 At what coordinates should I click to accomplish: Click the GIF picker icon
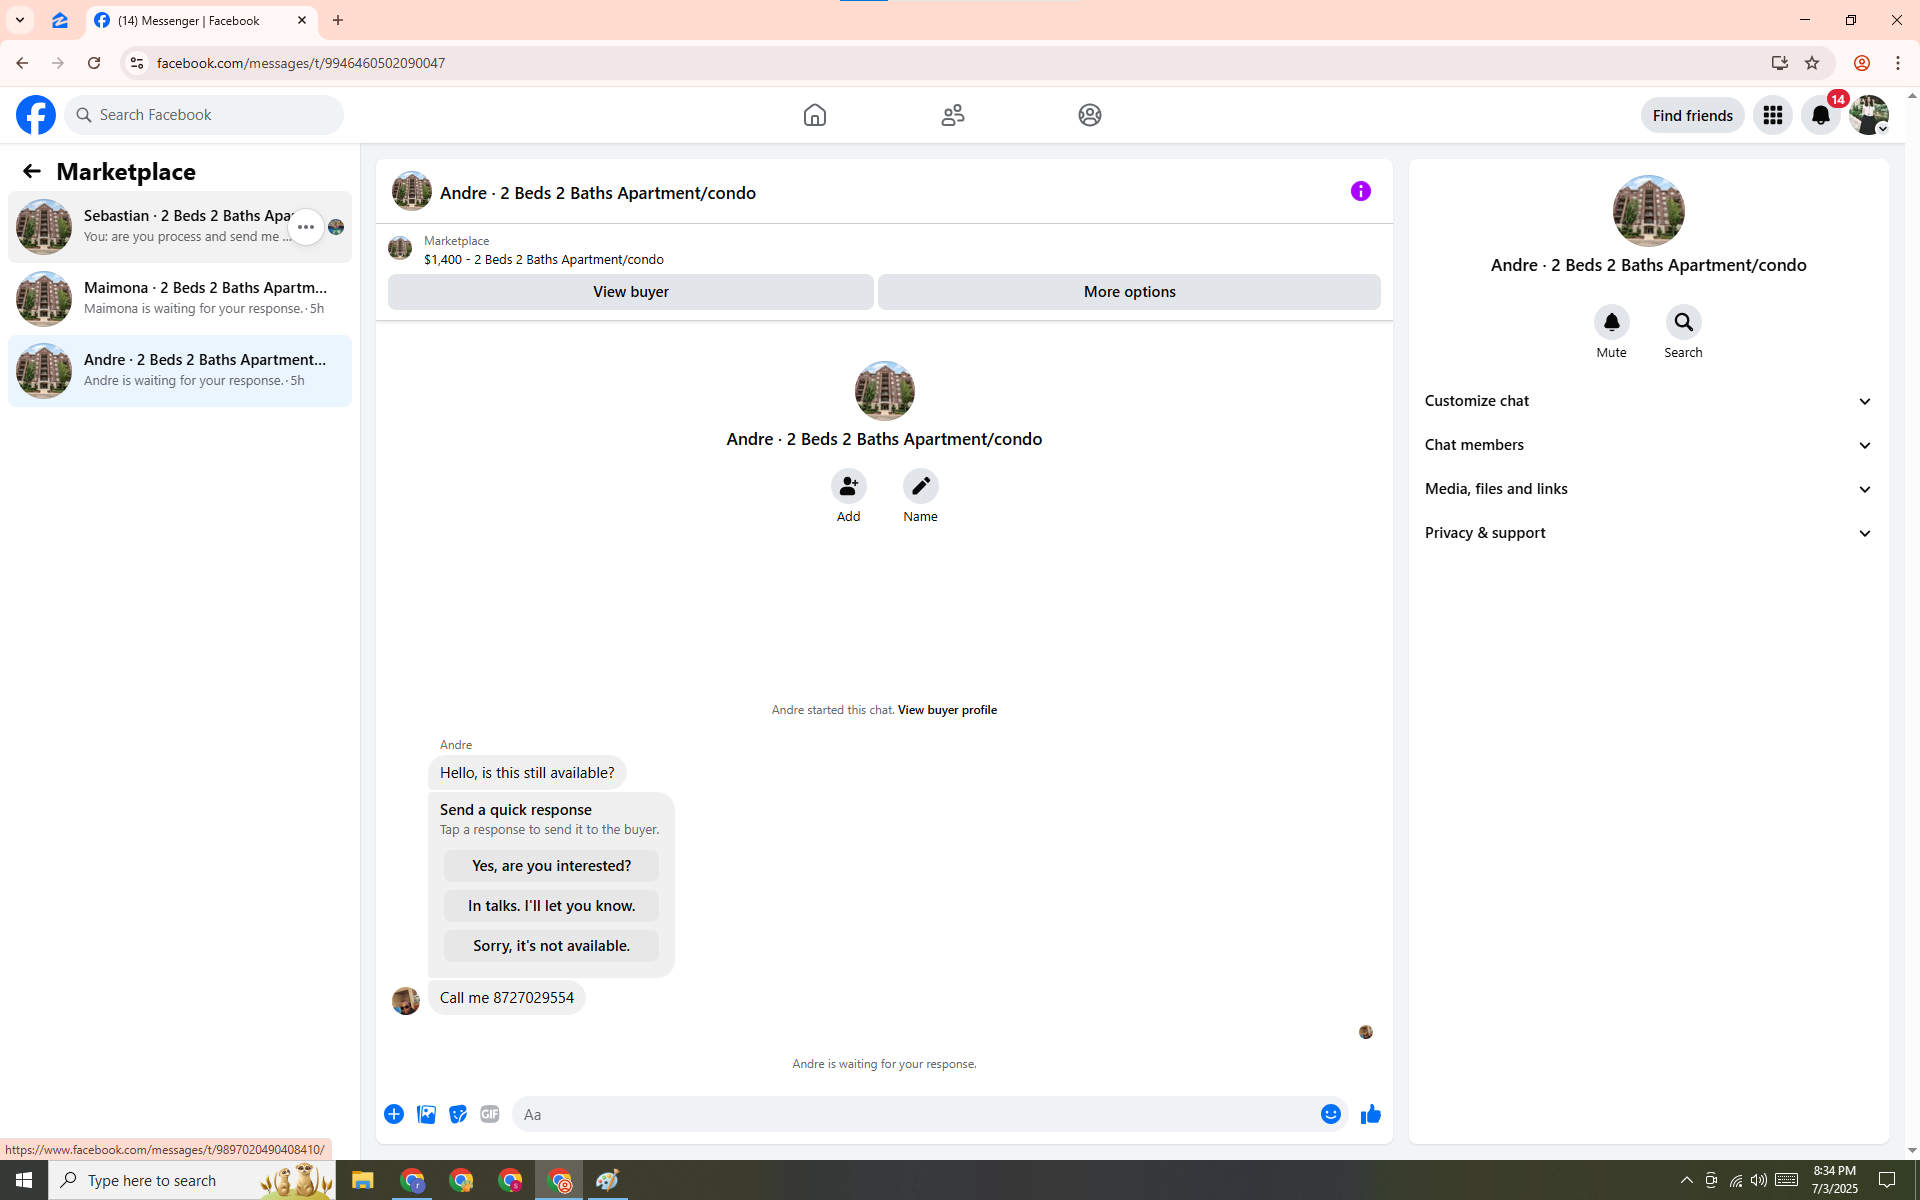pyautogui.click(x=489, y=1114)
